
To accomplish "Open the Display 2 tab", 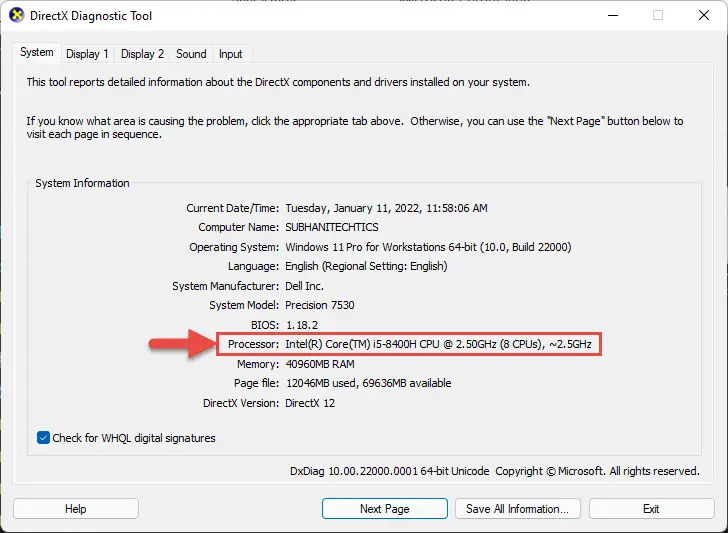I will tap(142, 54).
